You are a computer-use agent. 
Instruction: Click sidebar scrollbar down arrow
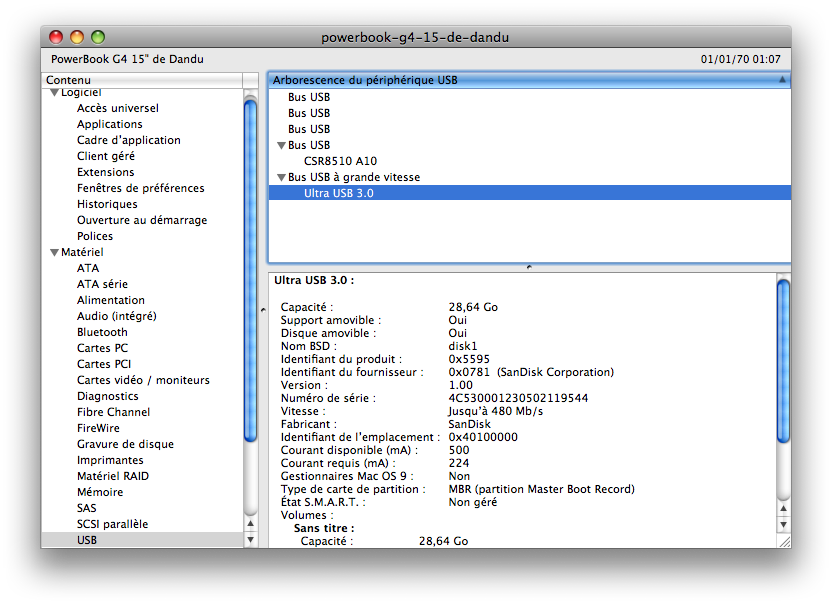point(250,540)
